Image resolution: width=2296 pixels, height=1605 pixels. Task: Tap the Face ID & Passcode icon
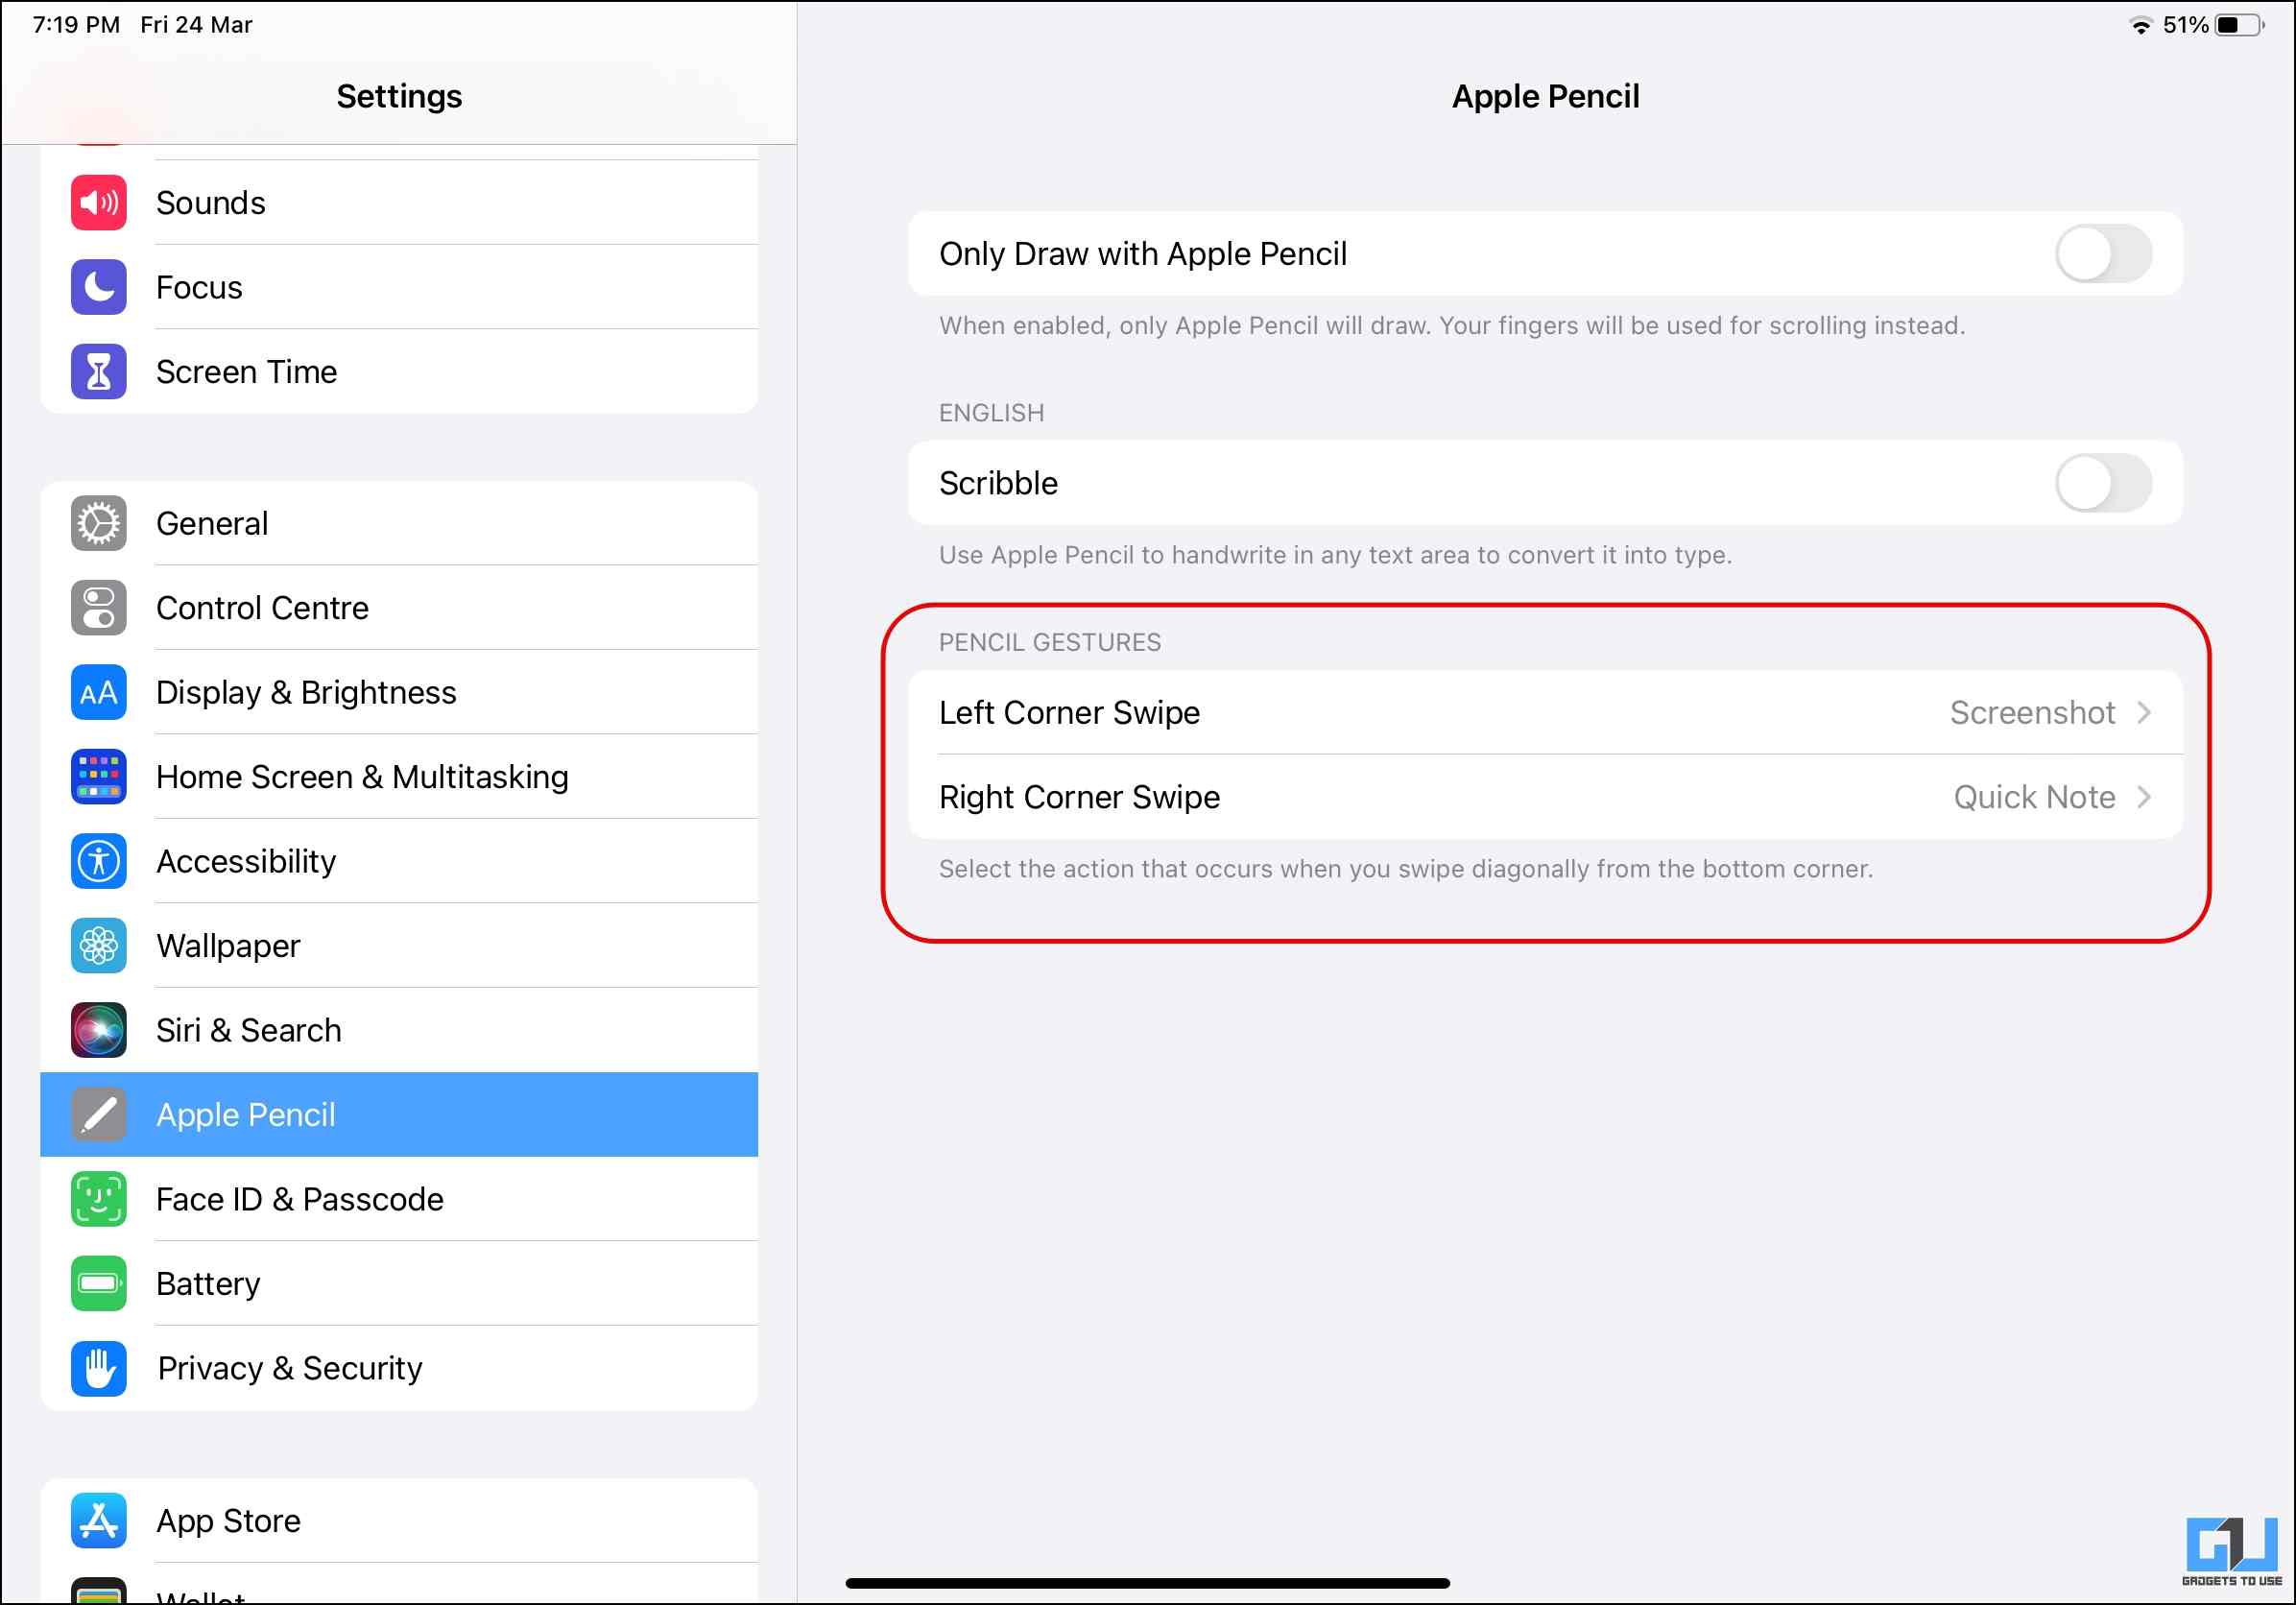(x=98, y=1199)
